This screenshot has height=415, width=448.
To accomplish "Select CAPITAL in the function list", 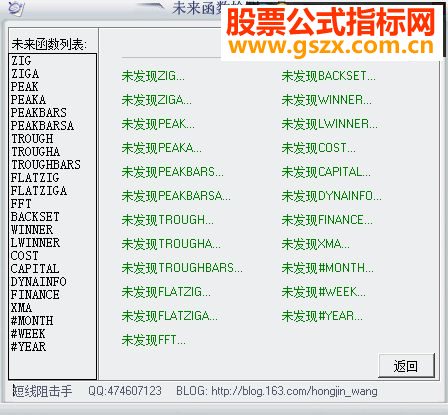I will (x=35, y=269).
